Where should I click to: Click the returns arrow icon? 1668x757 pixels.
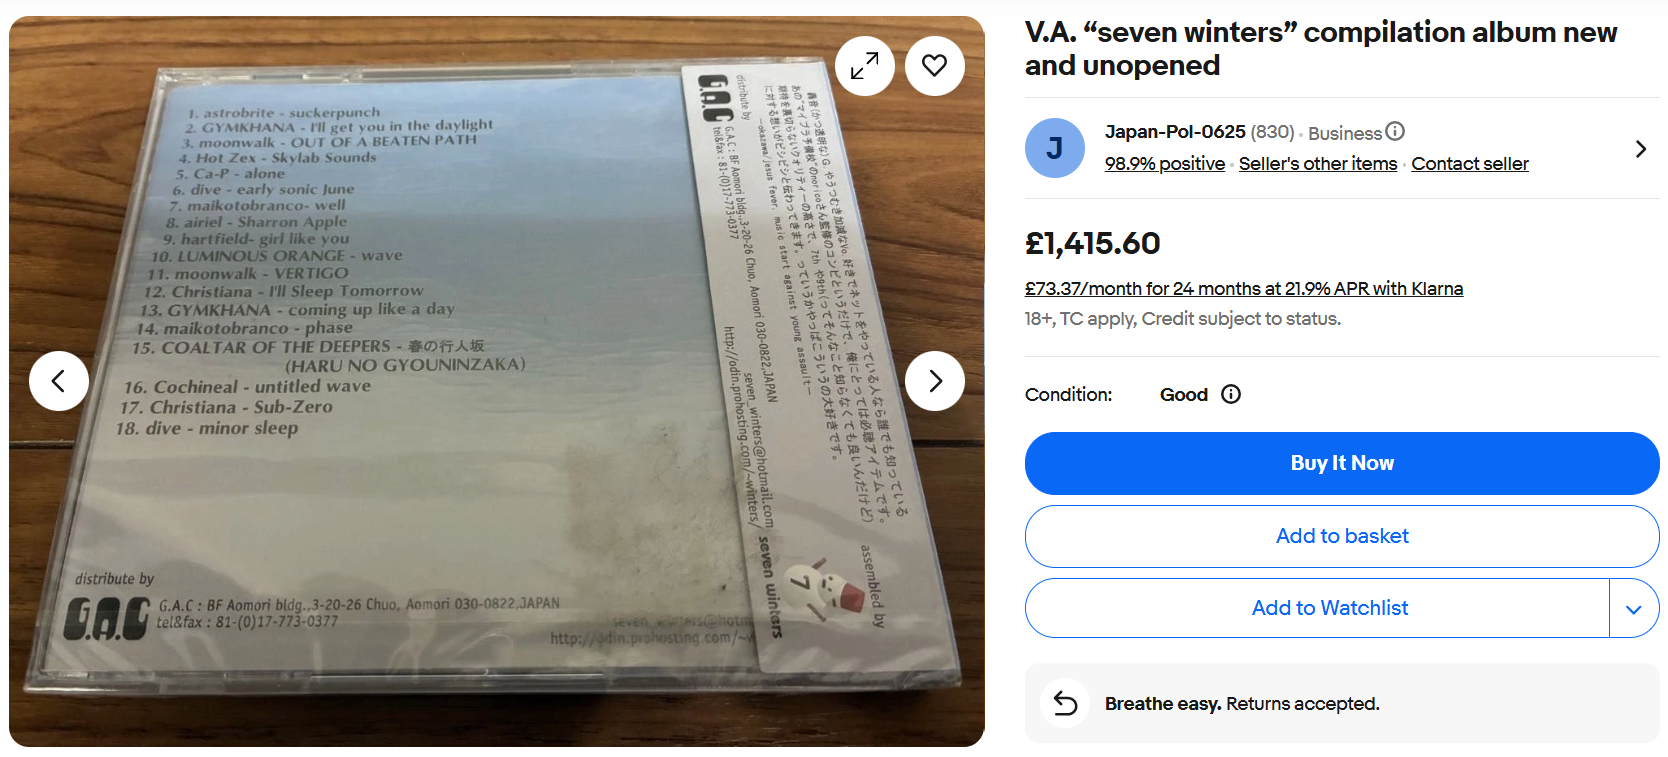click(1066, 704)
